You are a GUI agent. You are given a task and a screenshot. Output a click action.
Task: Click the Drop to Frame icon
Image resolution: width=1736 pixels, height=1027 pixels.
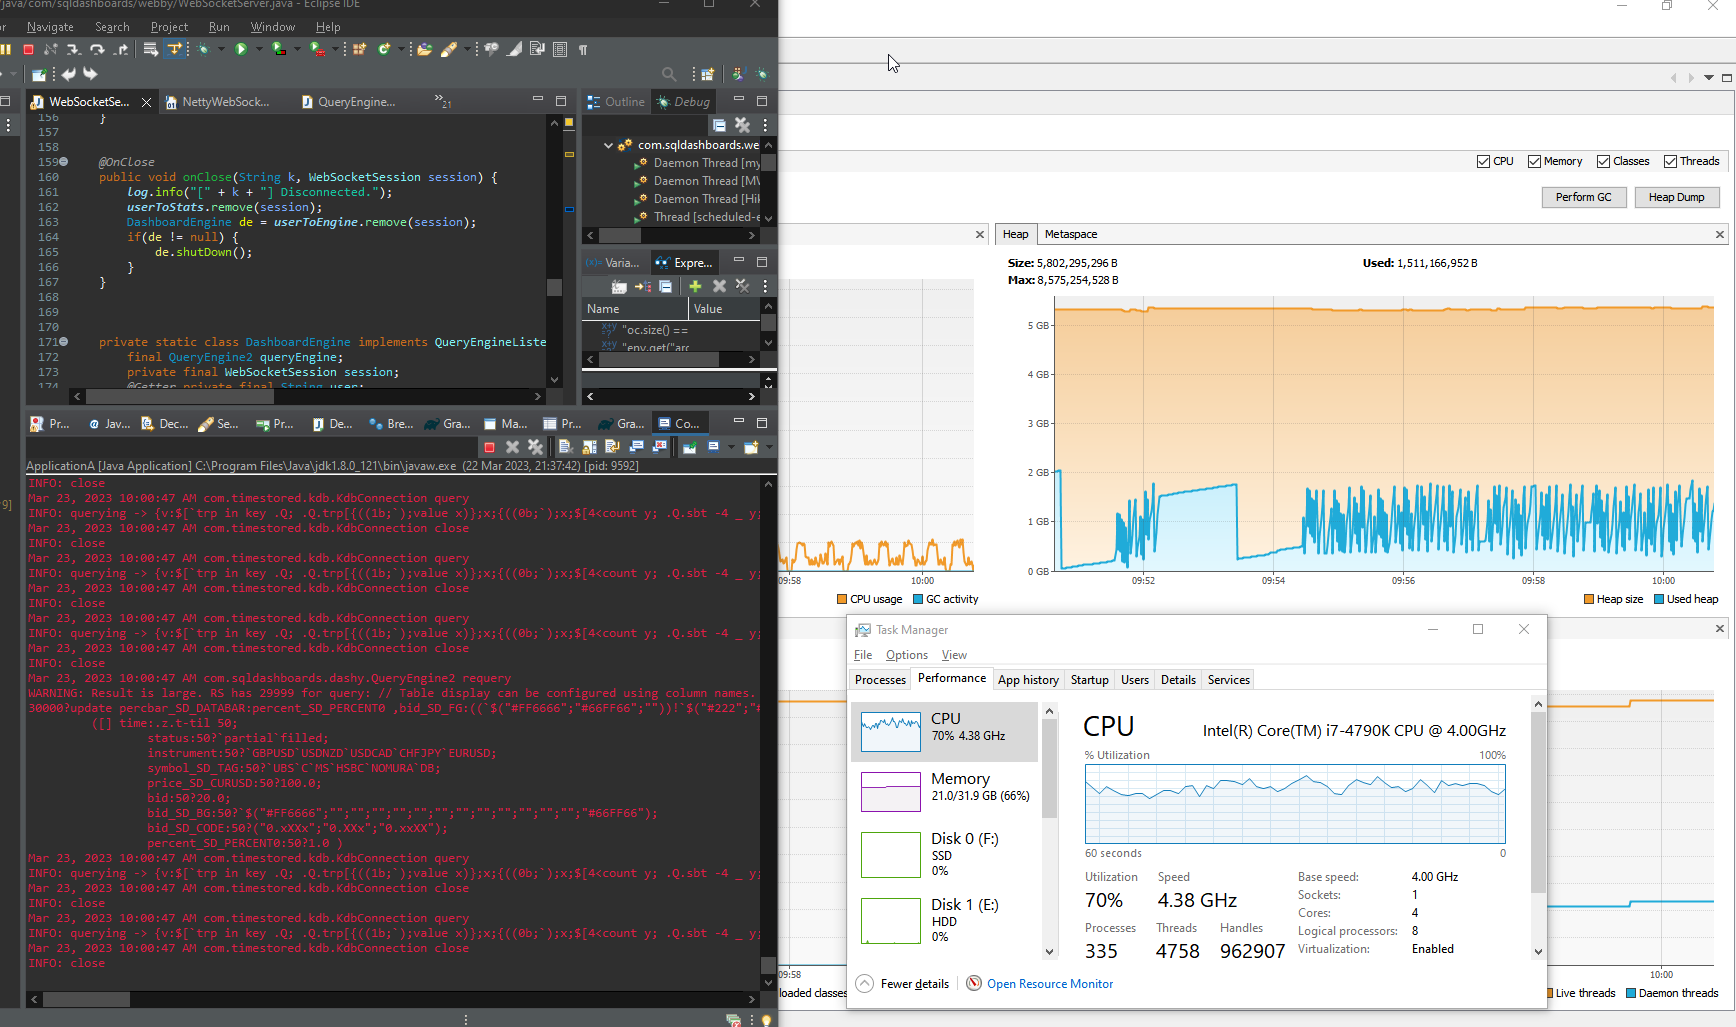[x=150, y=49]
